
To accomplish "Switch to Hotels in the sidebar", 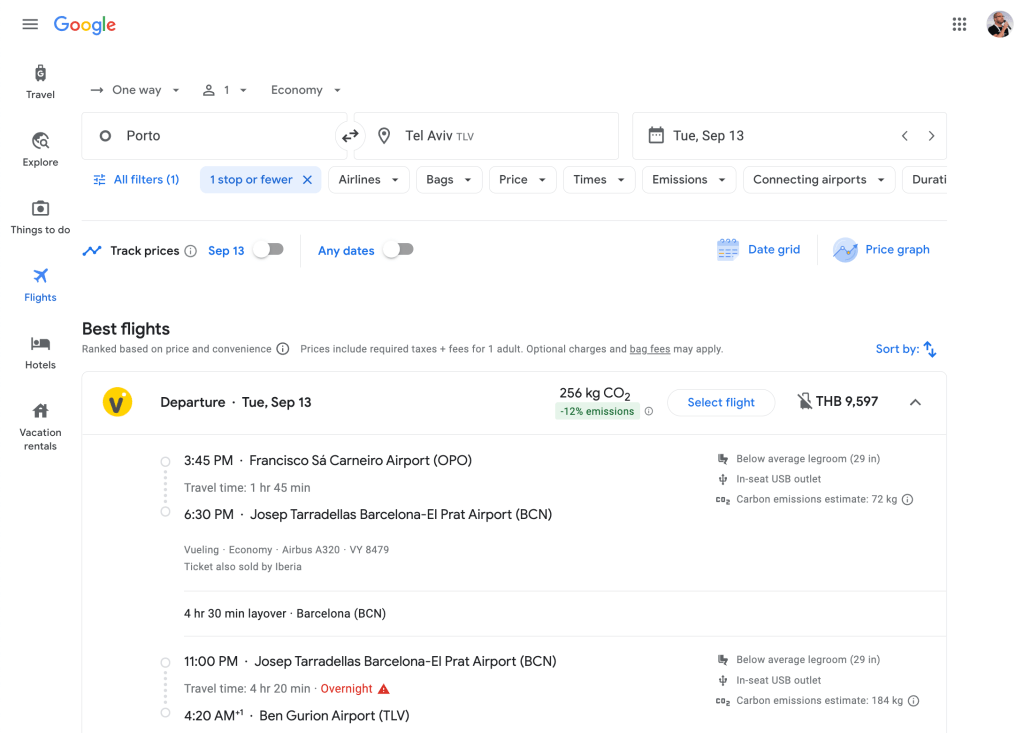I will click(40, 352).
